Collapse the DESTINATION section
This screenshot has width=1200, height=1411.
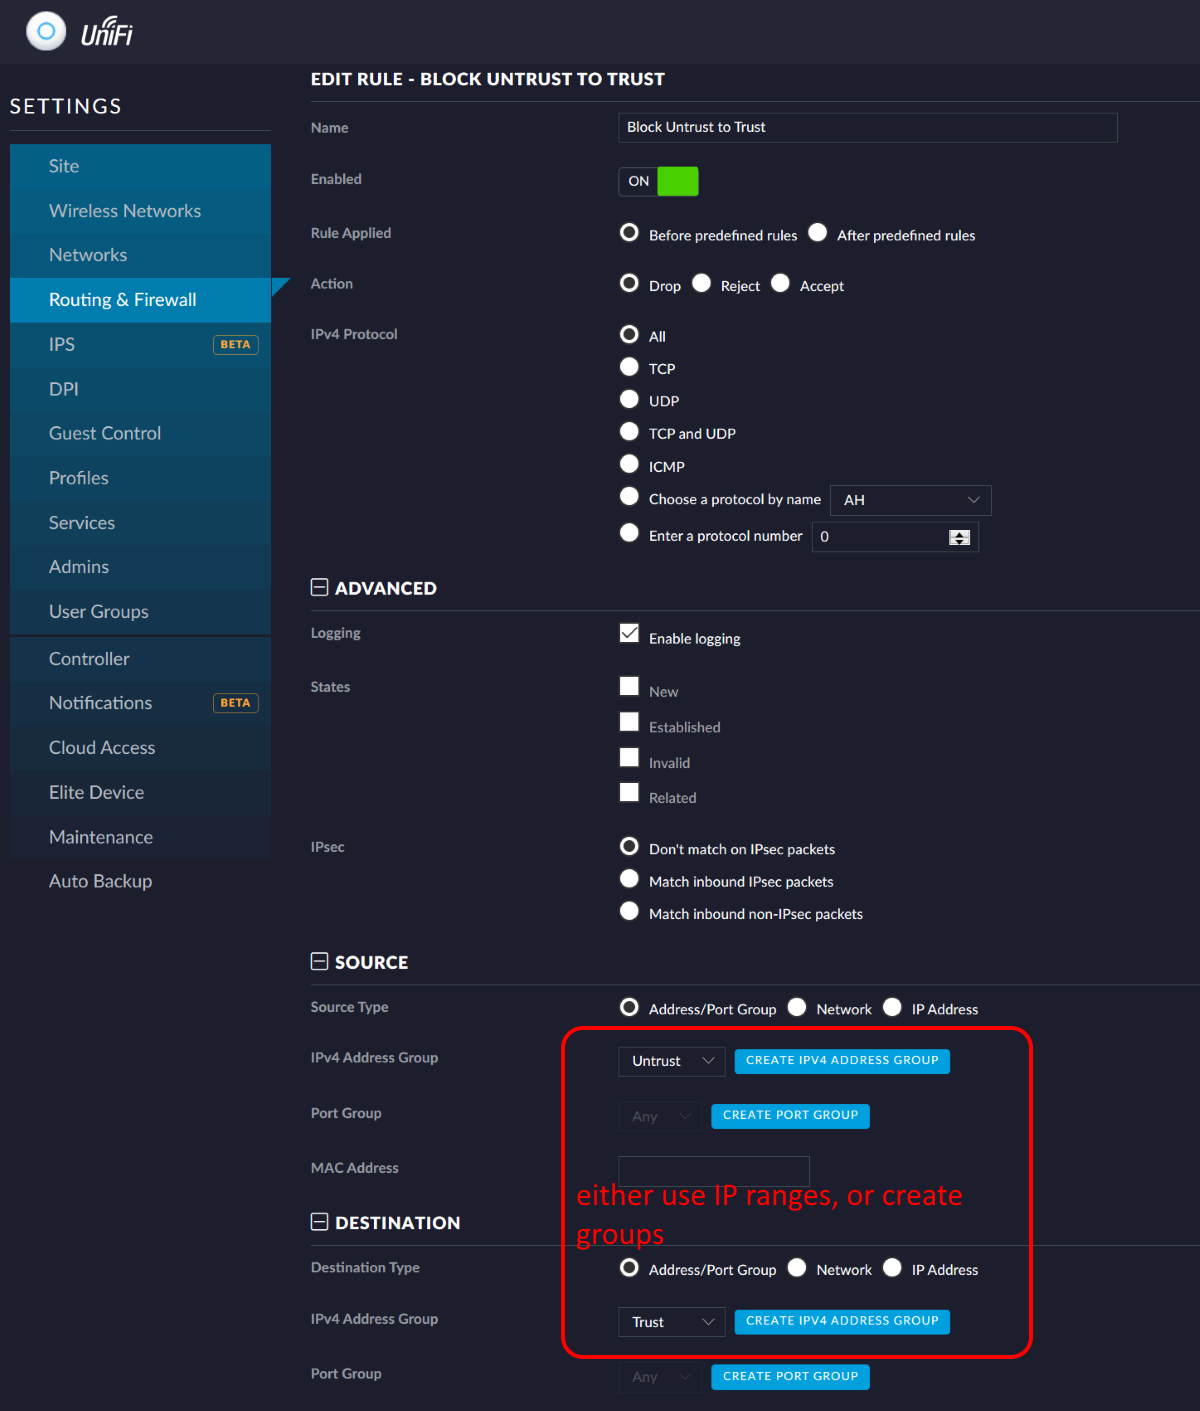pyautogui.click(x=319, y=1221)
